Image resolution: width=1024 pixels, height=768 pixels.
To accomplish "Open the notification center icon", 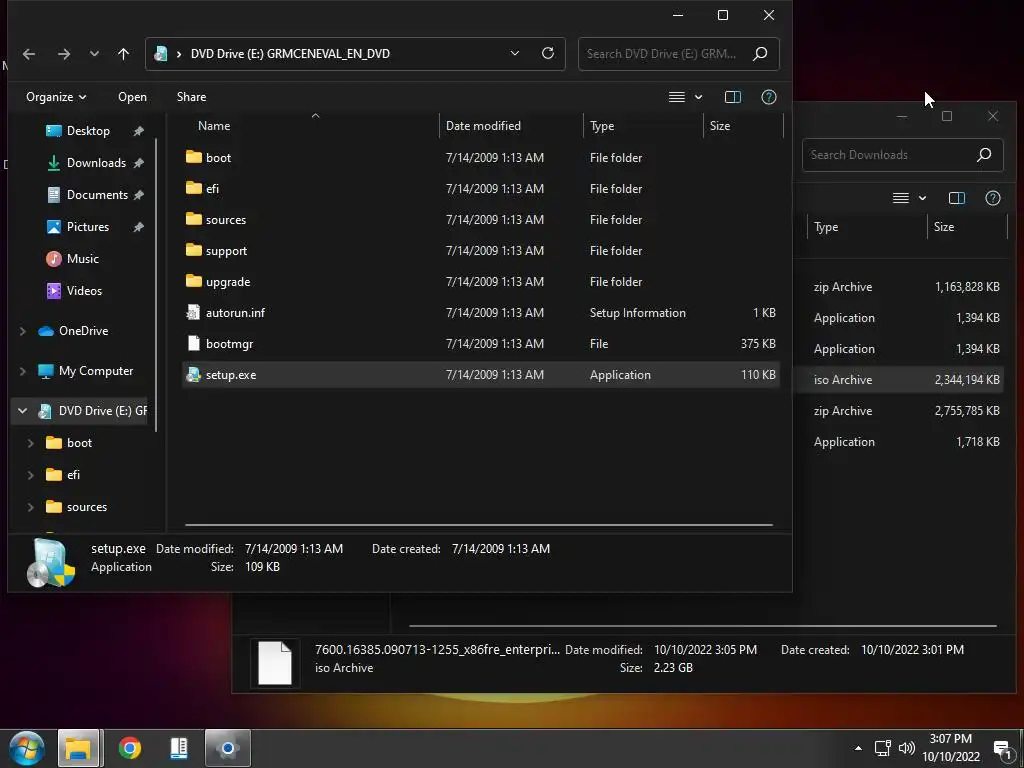I will pyautogui.click(x=1002, y=748).
